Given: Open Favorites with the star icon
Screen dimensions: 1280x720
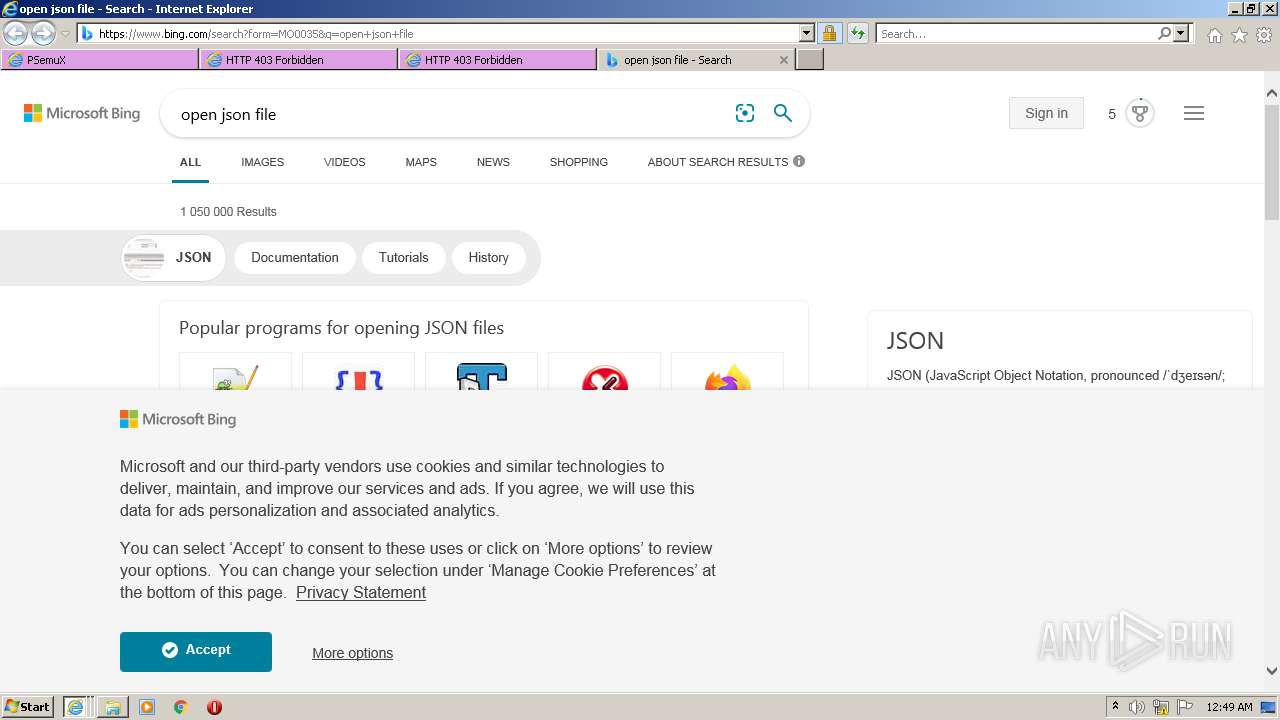Looking at the screenshot, I should 1239,35.
